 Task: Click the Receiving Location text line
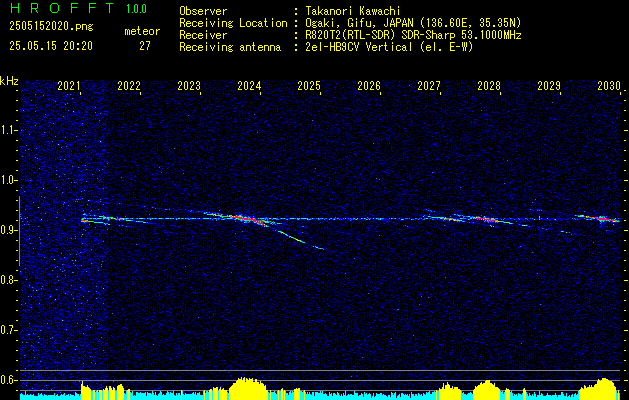tap(350, 23)
